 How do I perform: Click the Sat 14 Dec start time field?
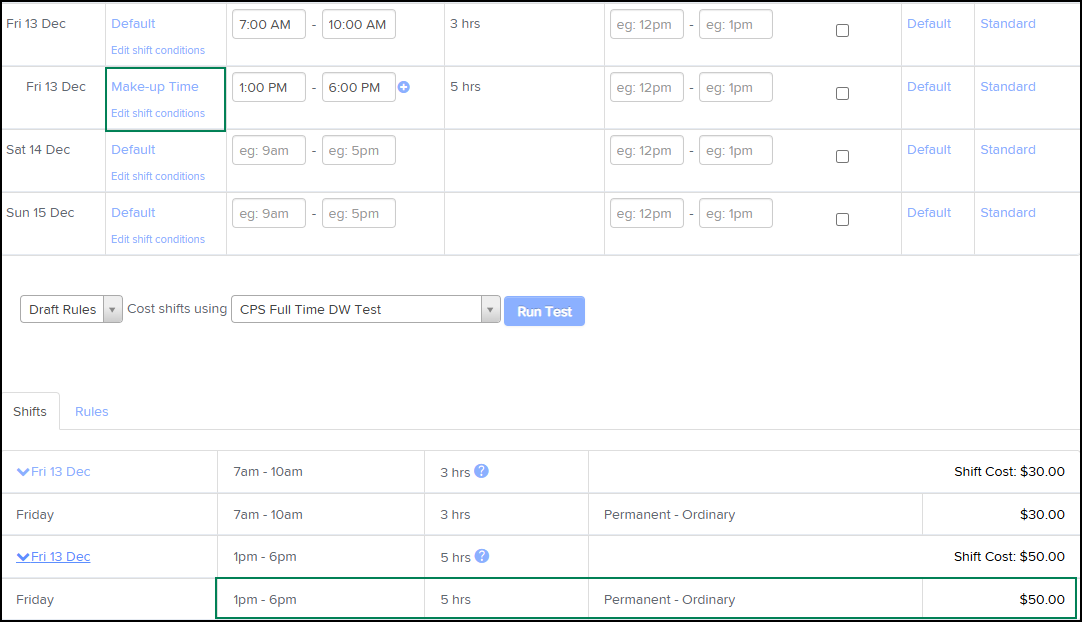(x=269, y=150)
